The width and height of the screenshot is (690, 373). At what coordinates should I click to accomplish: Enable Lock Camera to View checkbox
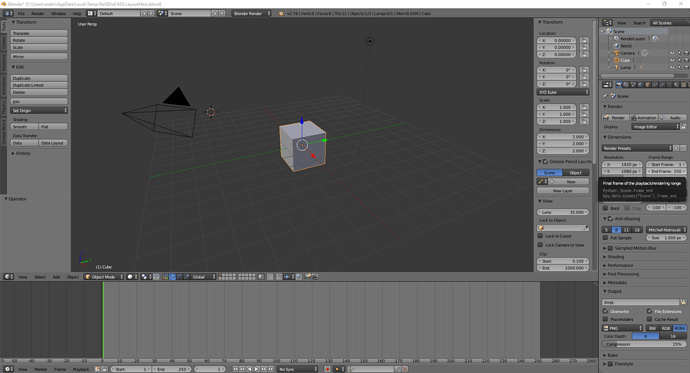pos(540,245)
